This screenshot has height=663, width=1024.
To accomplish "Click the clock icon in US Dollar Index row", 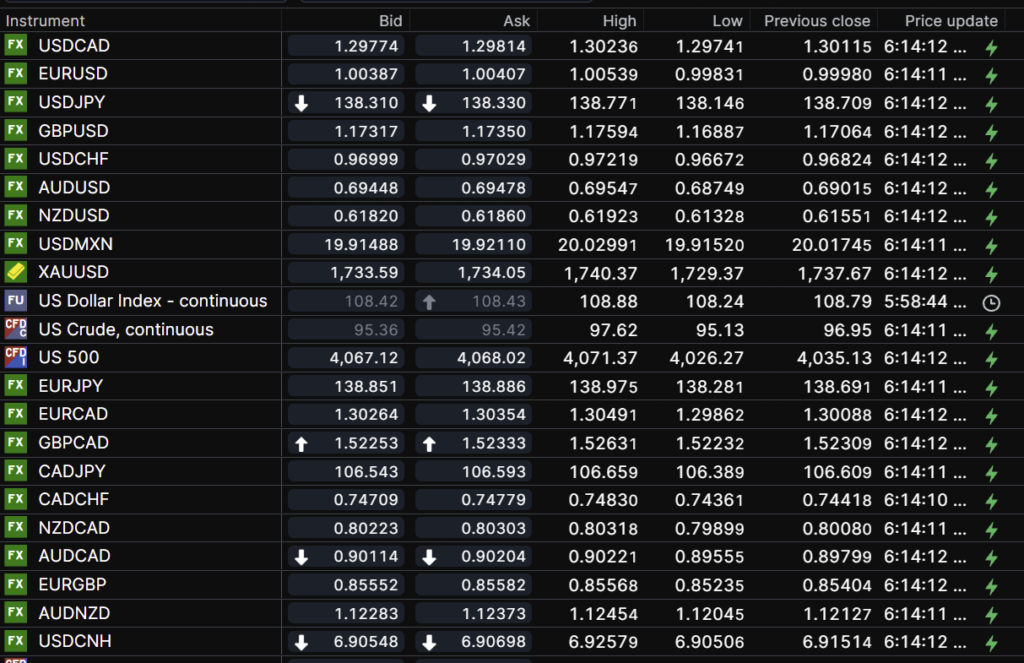I will coord(991,302).
